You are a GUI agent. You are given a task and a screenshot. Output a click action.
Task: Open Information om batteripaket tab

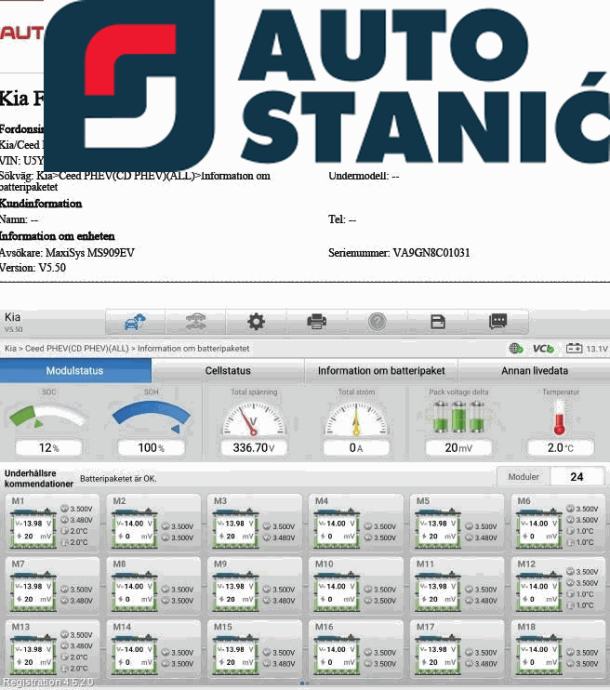(x=381, y=371)
